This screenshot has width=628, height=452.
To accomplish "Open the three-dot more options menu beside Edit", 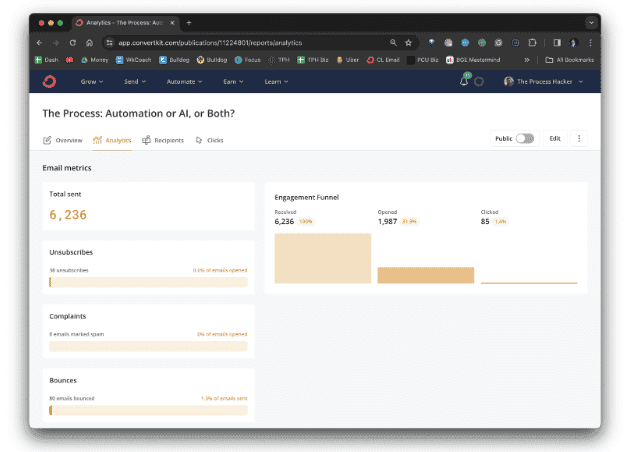I will (x=579, y=139).
